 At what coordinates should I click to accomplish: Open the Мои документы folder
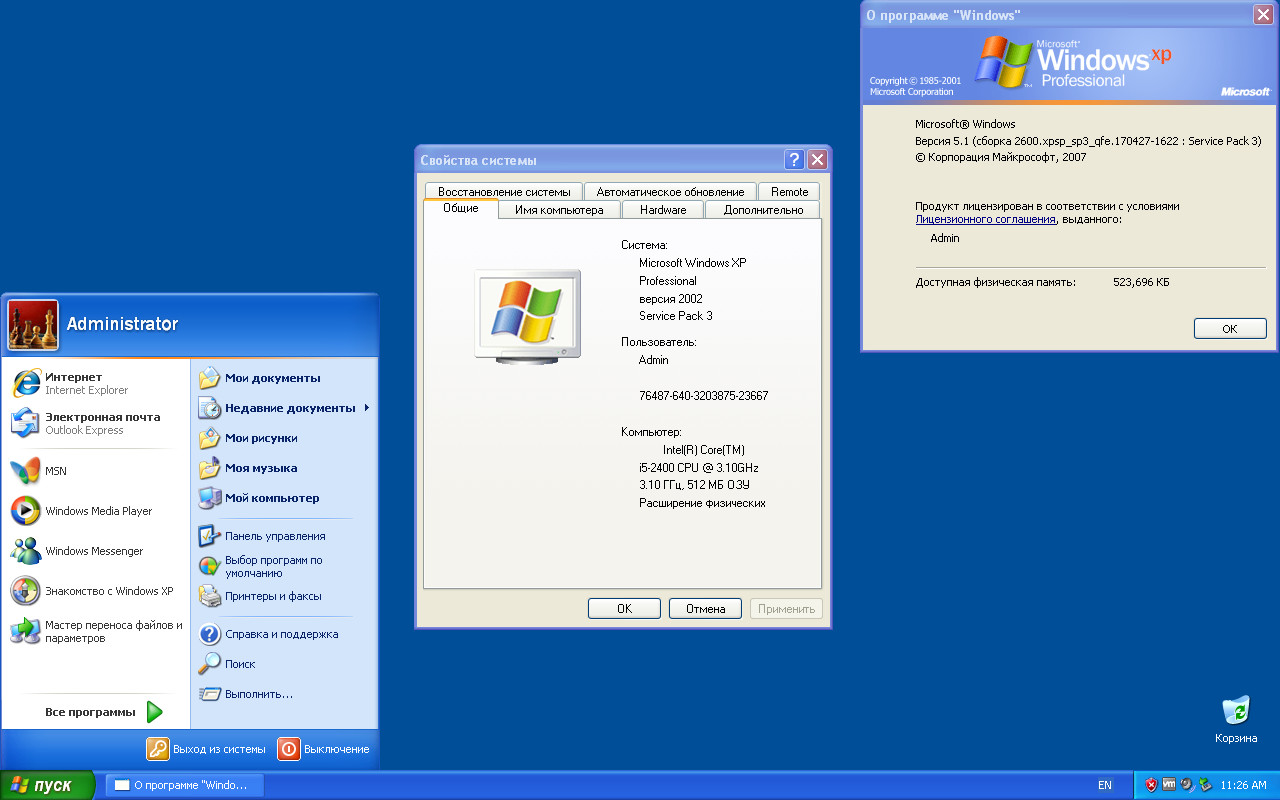point(283,378)
